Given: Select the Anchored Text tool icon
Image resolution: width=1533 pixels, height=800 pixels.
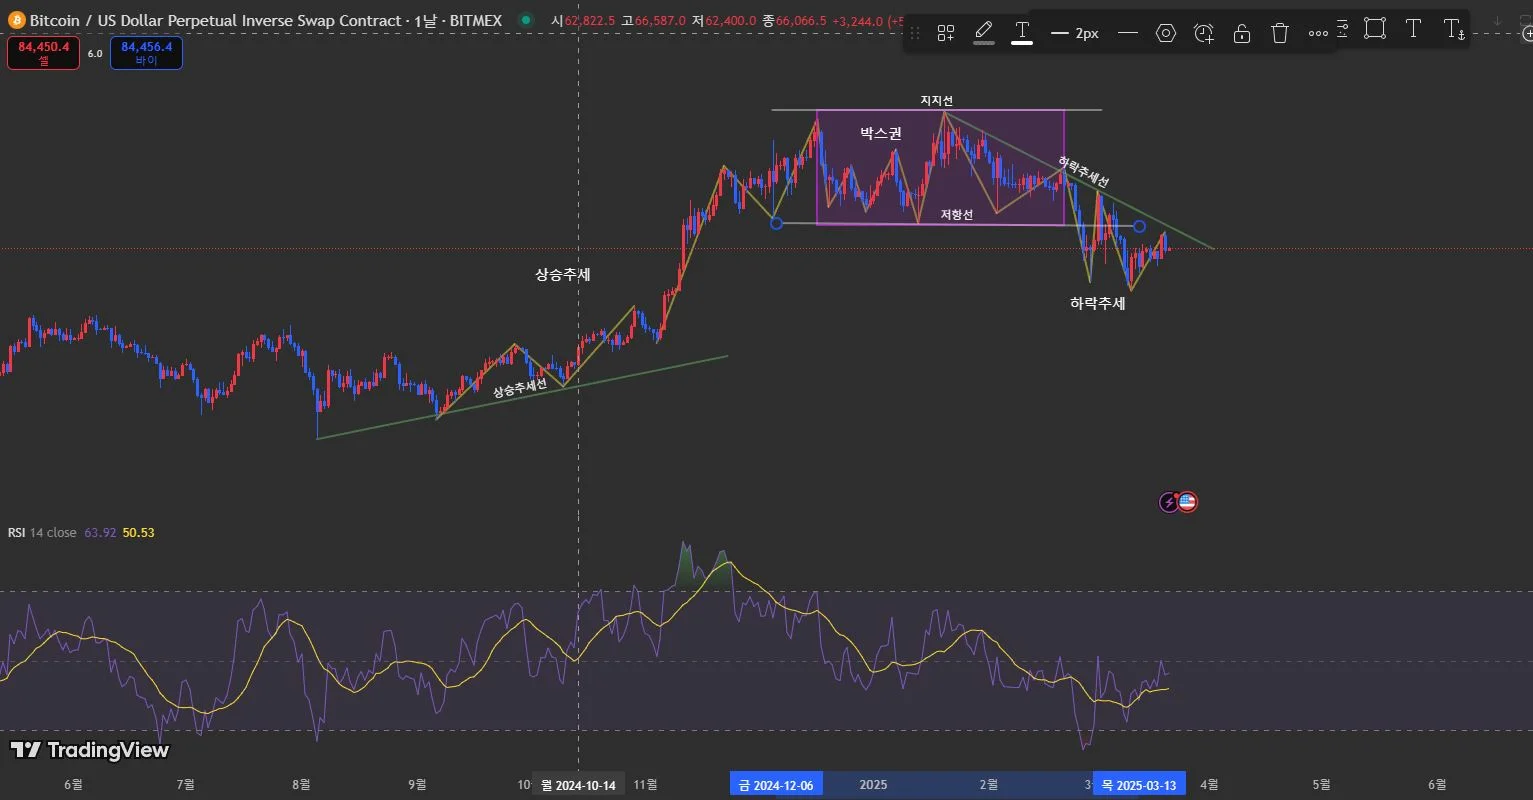Looking at the screenshot, I should (x=1454, y=30).
